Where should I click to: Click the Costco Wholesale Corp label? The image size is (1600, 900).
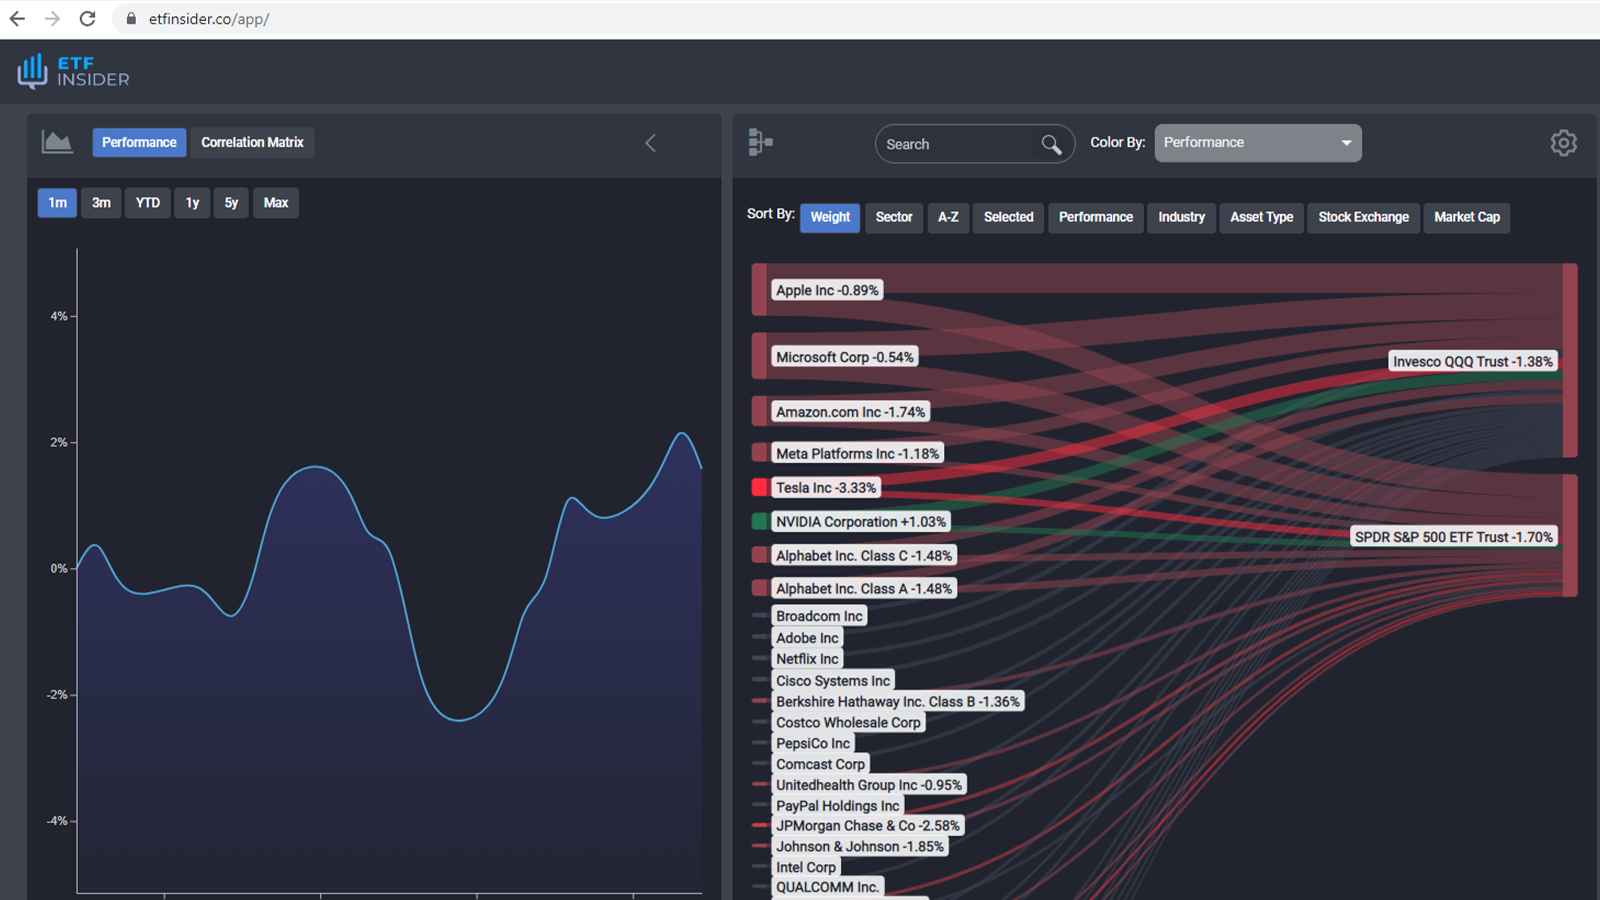[848, 723]
